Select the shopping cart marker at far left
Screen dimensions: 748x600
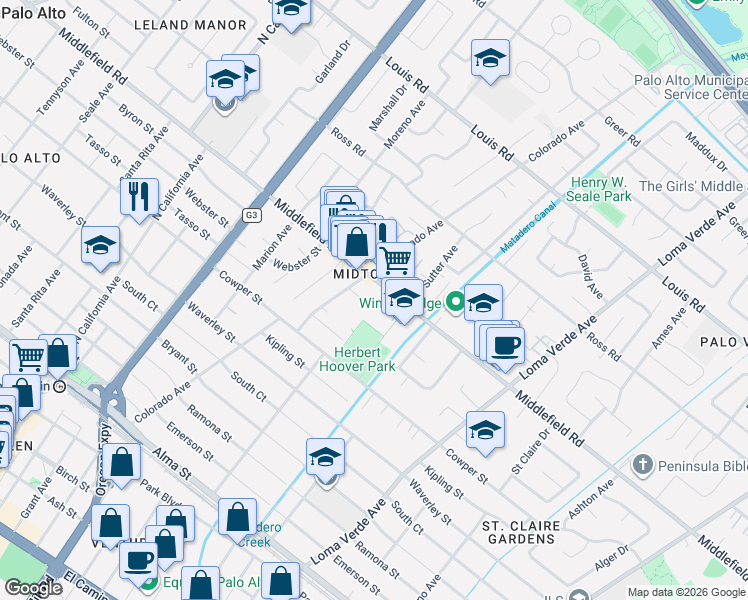29,357
